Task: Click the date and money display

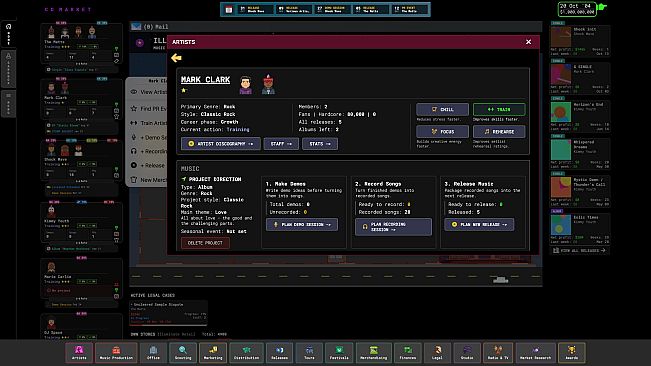Action: [x=577, y=9]
